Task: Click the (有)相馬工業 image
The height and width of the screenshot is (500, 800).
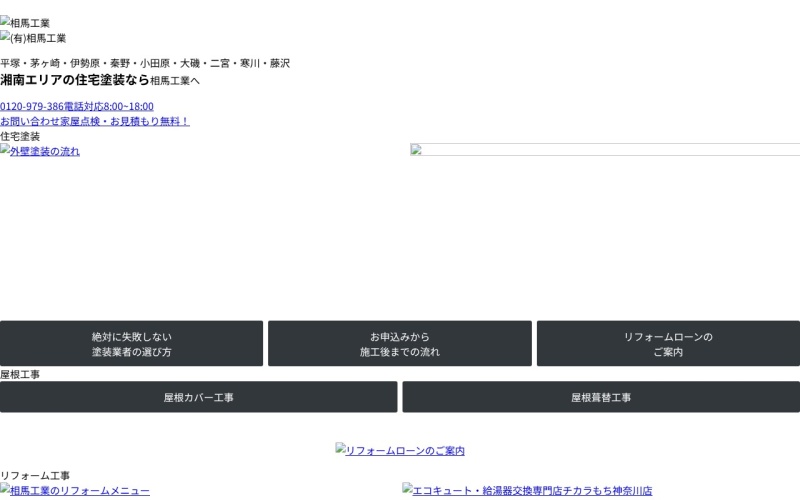Action: coord(33,38)
